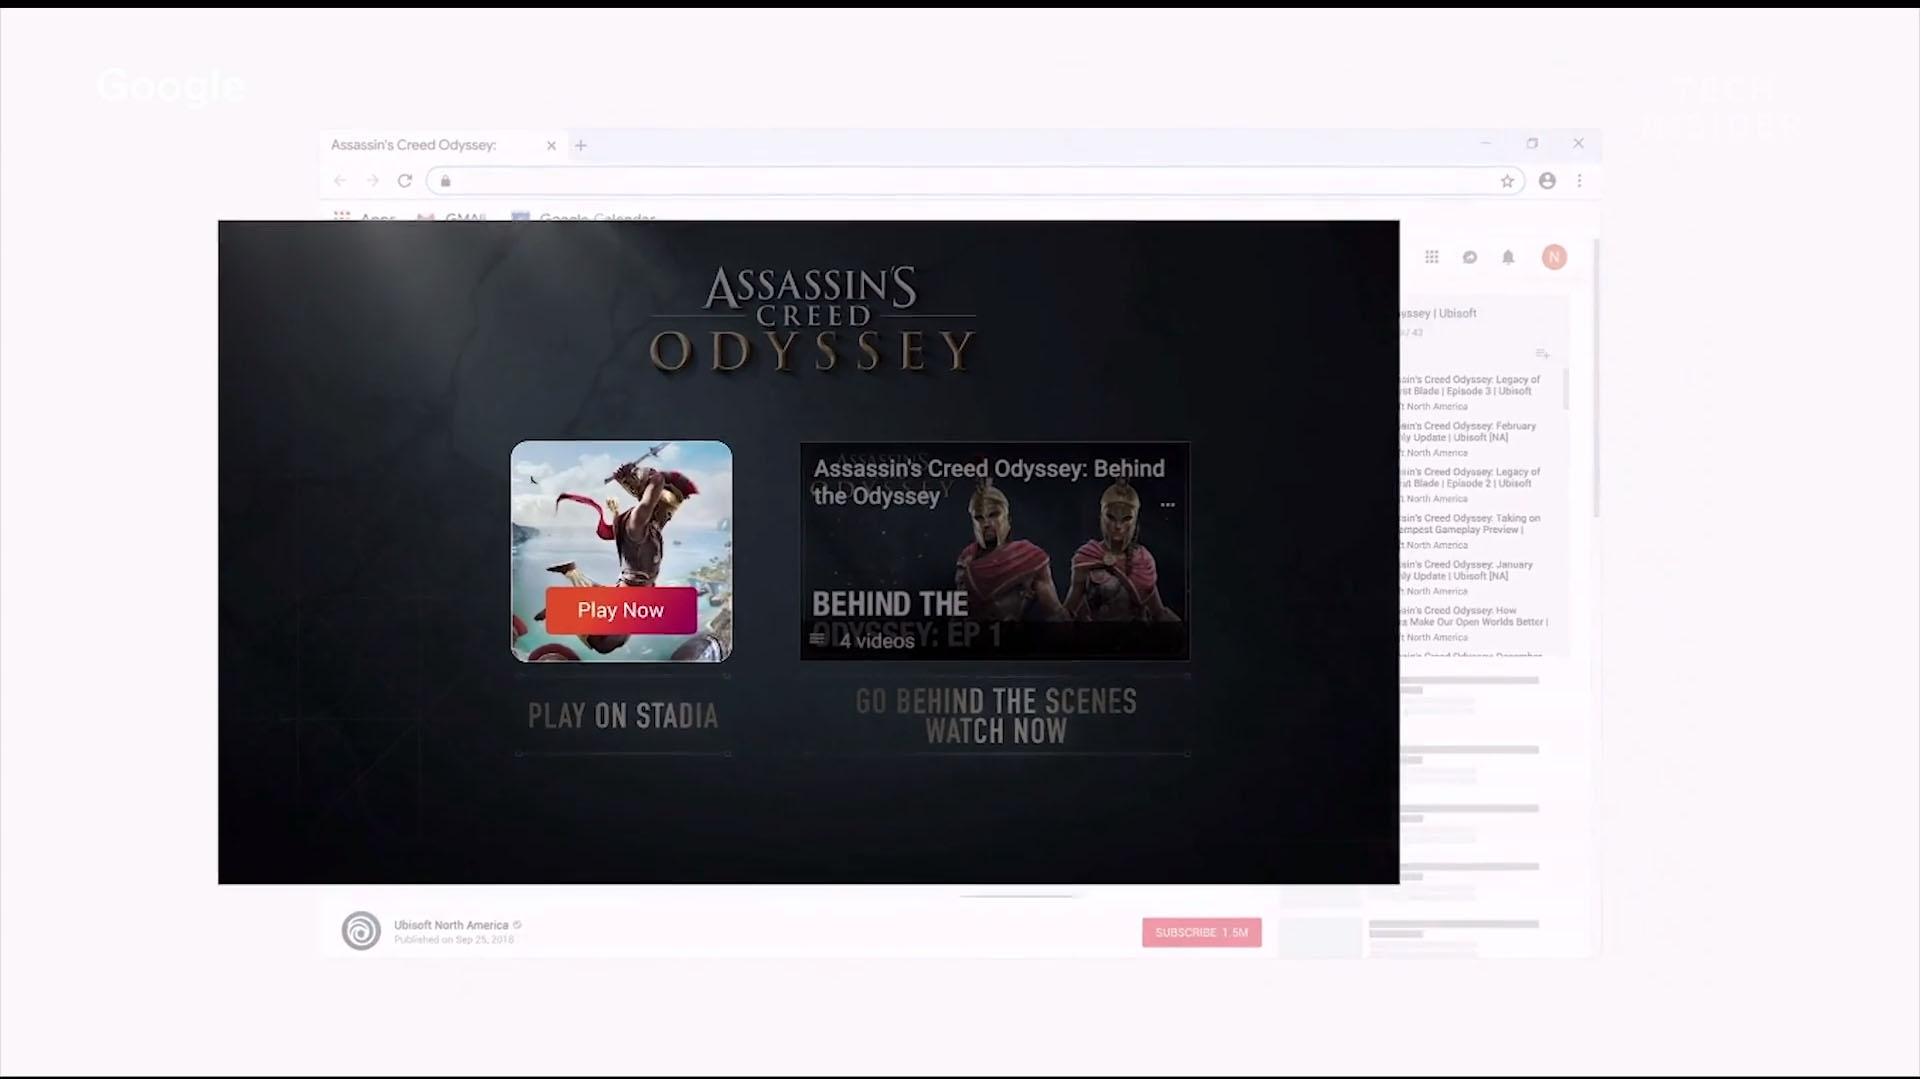Viewport: 1920px width, 1079px height.
Task: Open the N user avatar menu
Action: (1554, 257)
